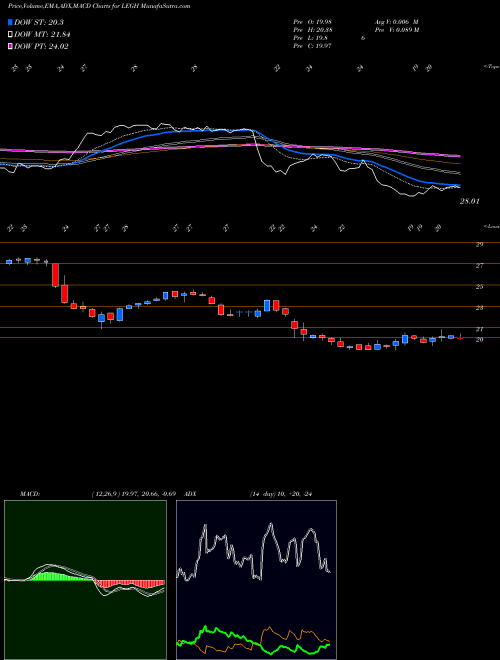Image resolution: width=500 pixels, height=660 pixels.
Task: Click the 'Lows' label at right edge of second marker row
Action: click(x=492, y=227)
